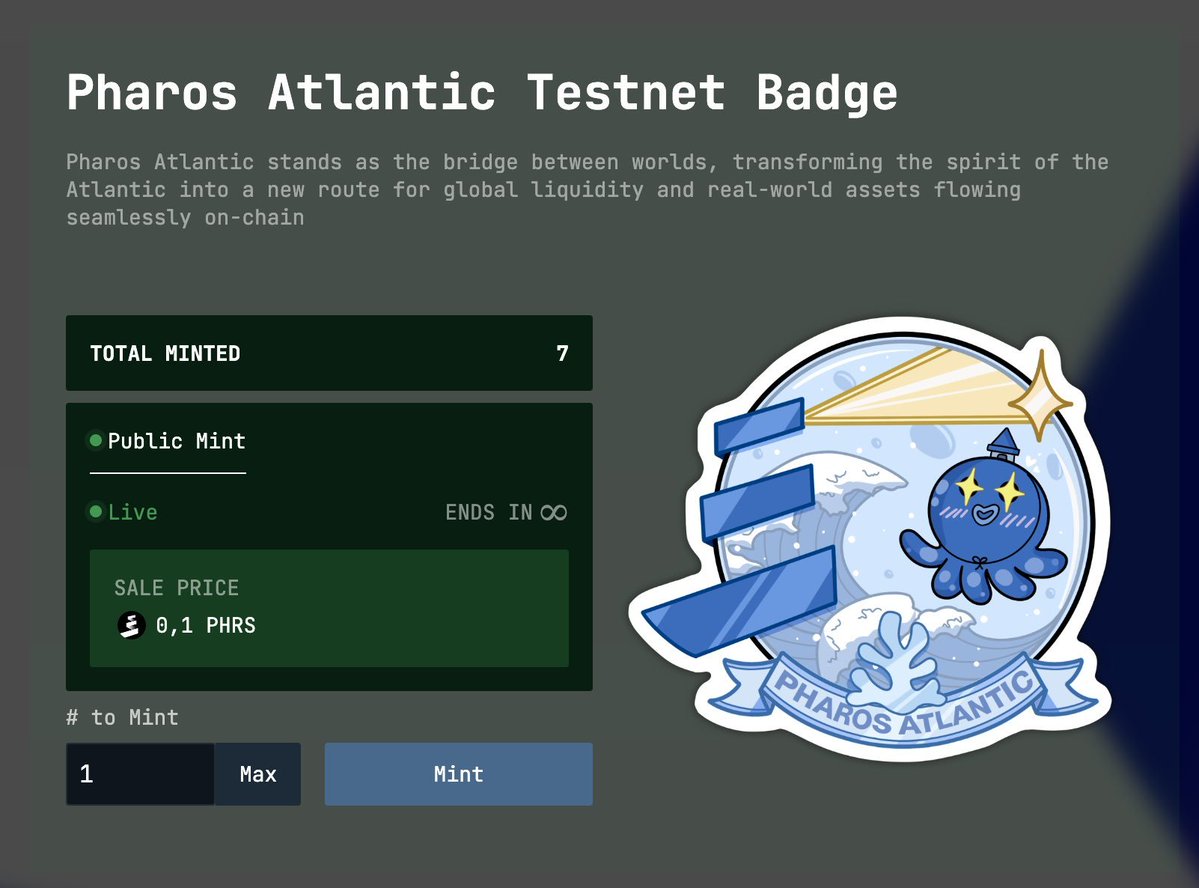This screenshot has height=888, width=1199.
Task: Click the green Live status dot
Action: click(x=96, y=511)
